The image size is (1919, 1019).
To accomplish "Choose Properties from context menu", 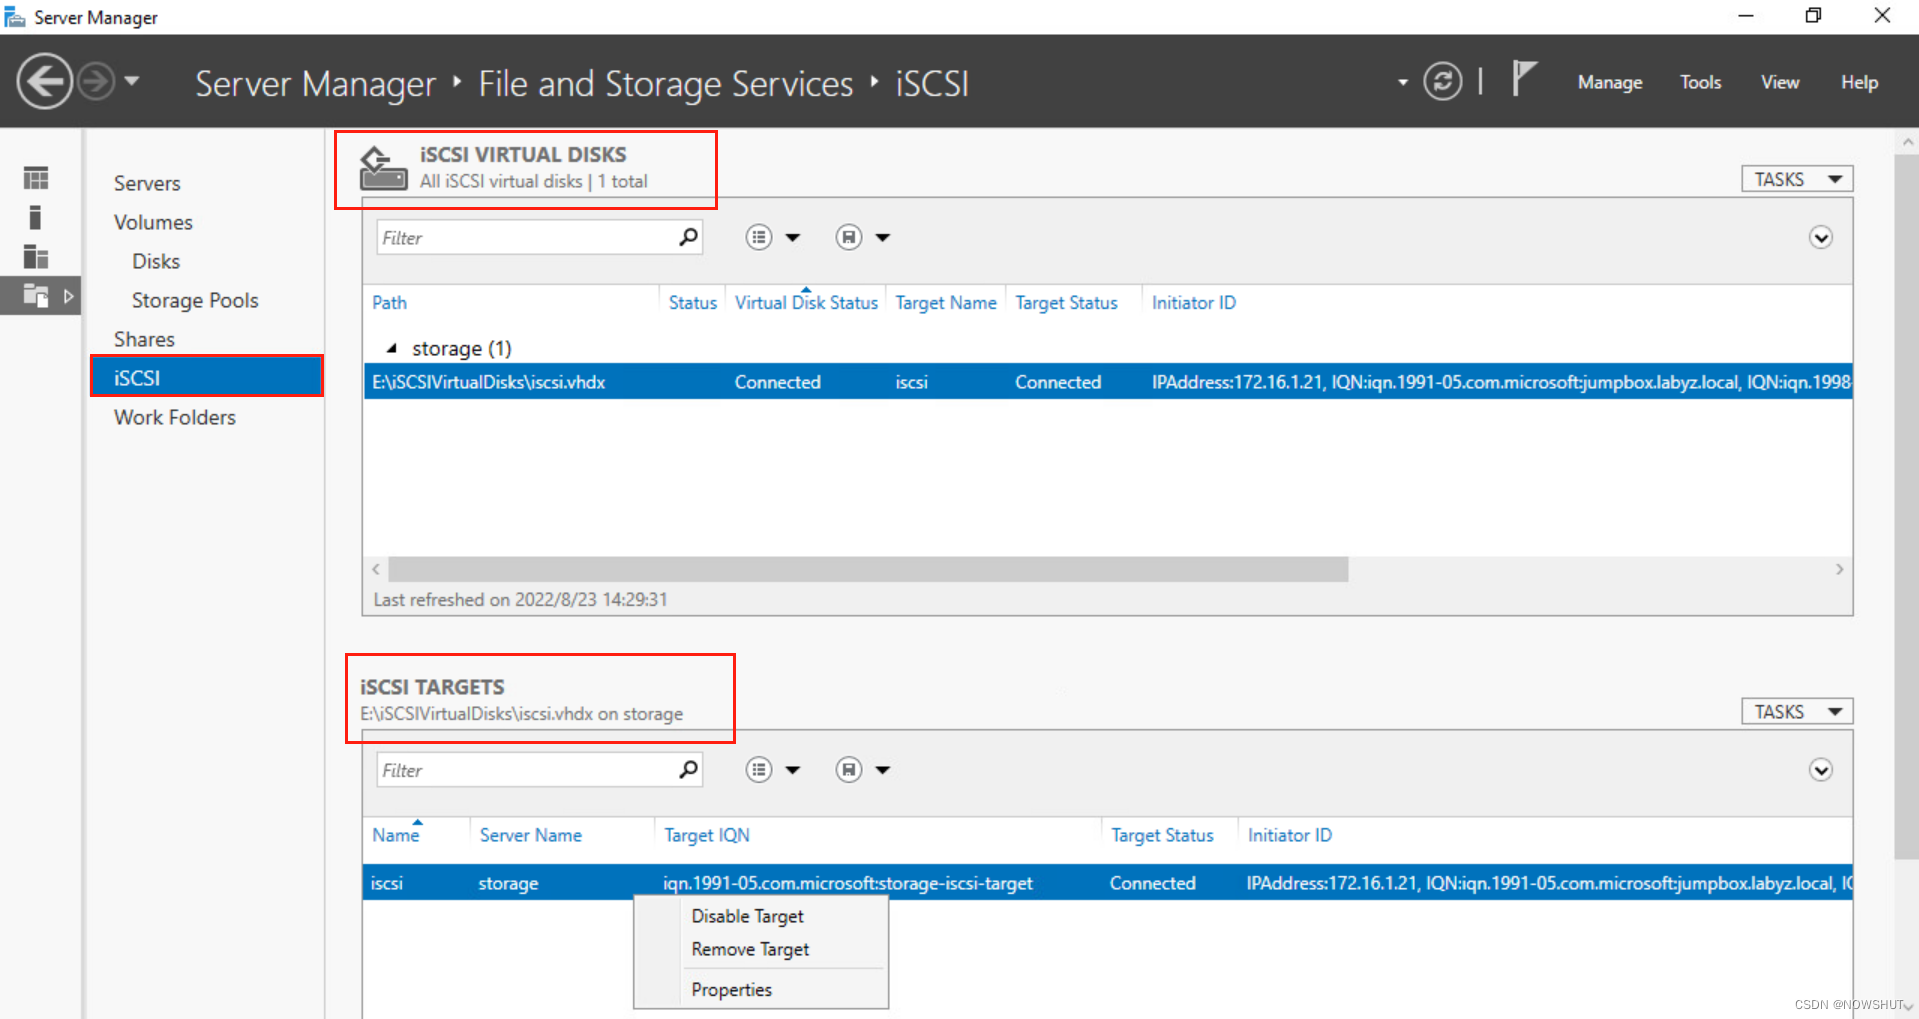I will coord(731,989).
